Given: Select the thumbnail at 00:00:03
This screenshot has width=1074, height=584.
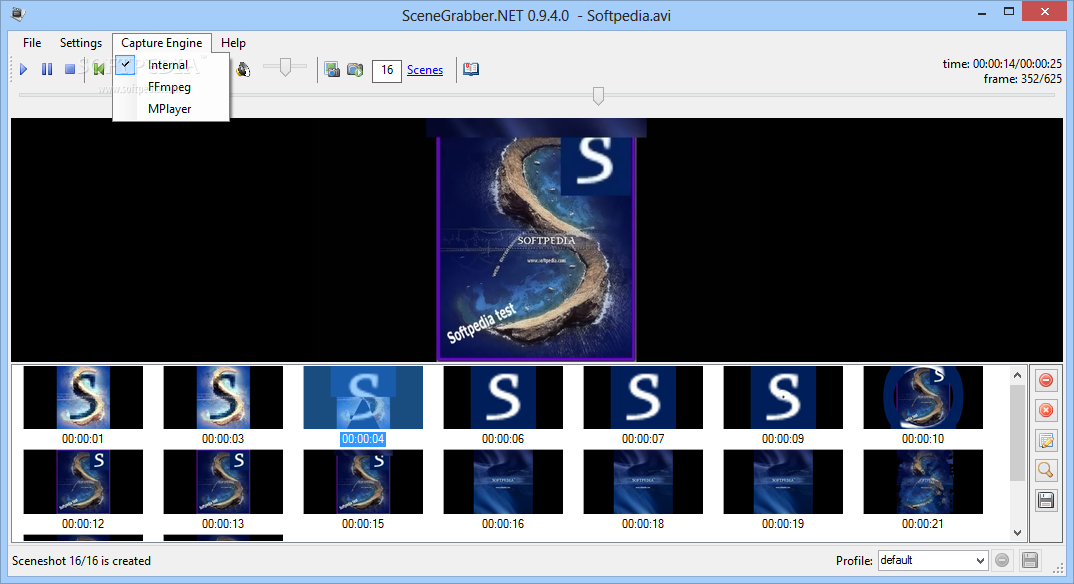Looking at the screenshot, I should pos(223,398).
